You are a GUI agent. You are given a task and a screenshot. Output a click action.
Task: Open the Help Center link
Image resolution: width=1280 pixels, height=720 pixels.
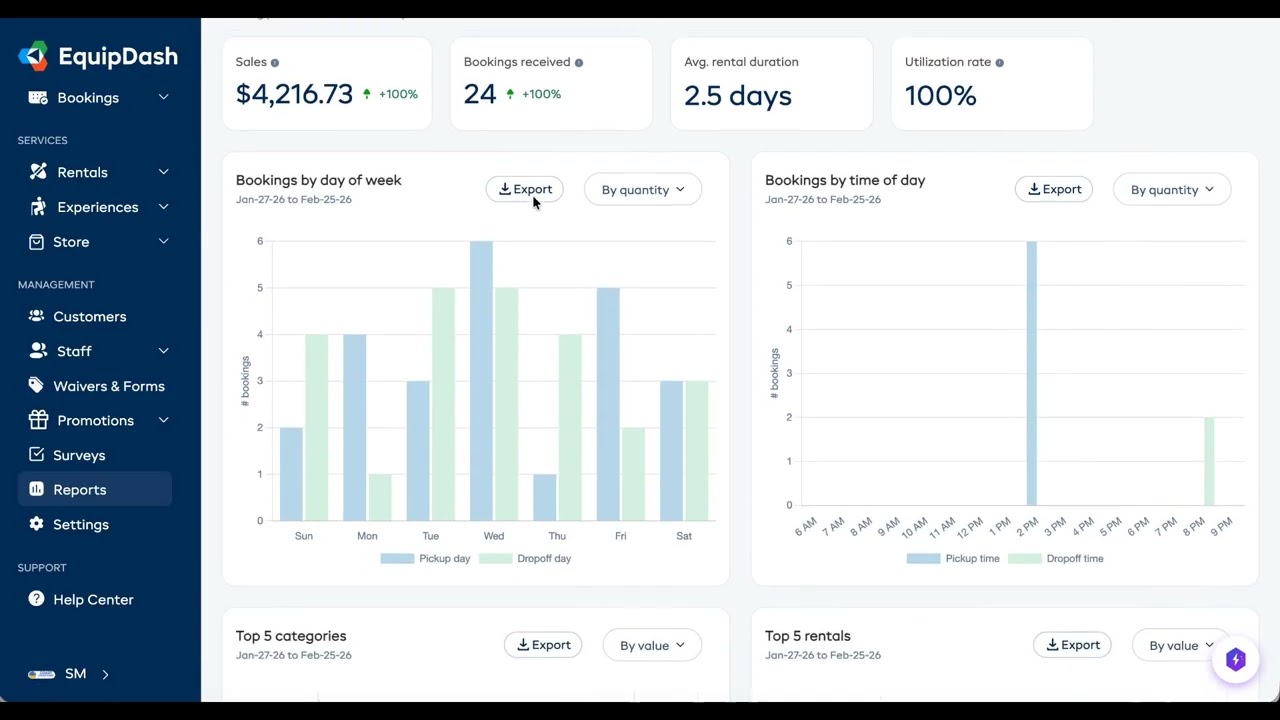click(93, 599)
